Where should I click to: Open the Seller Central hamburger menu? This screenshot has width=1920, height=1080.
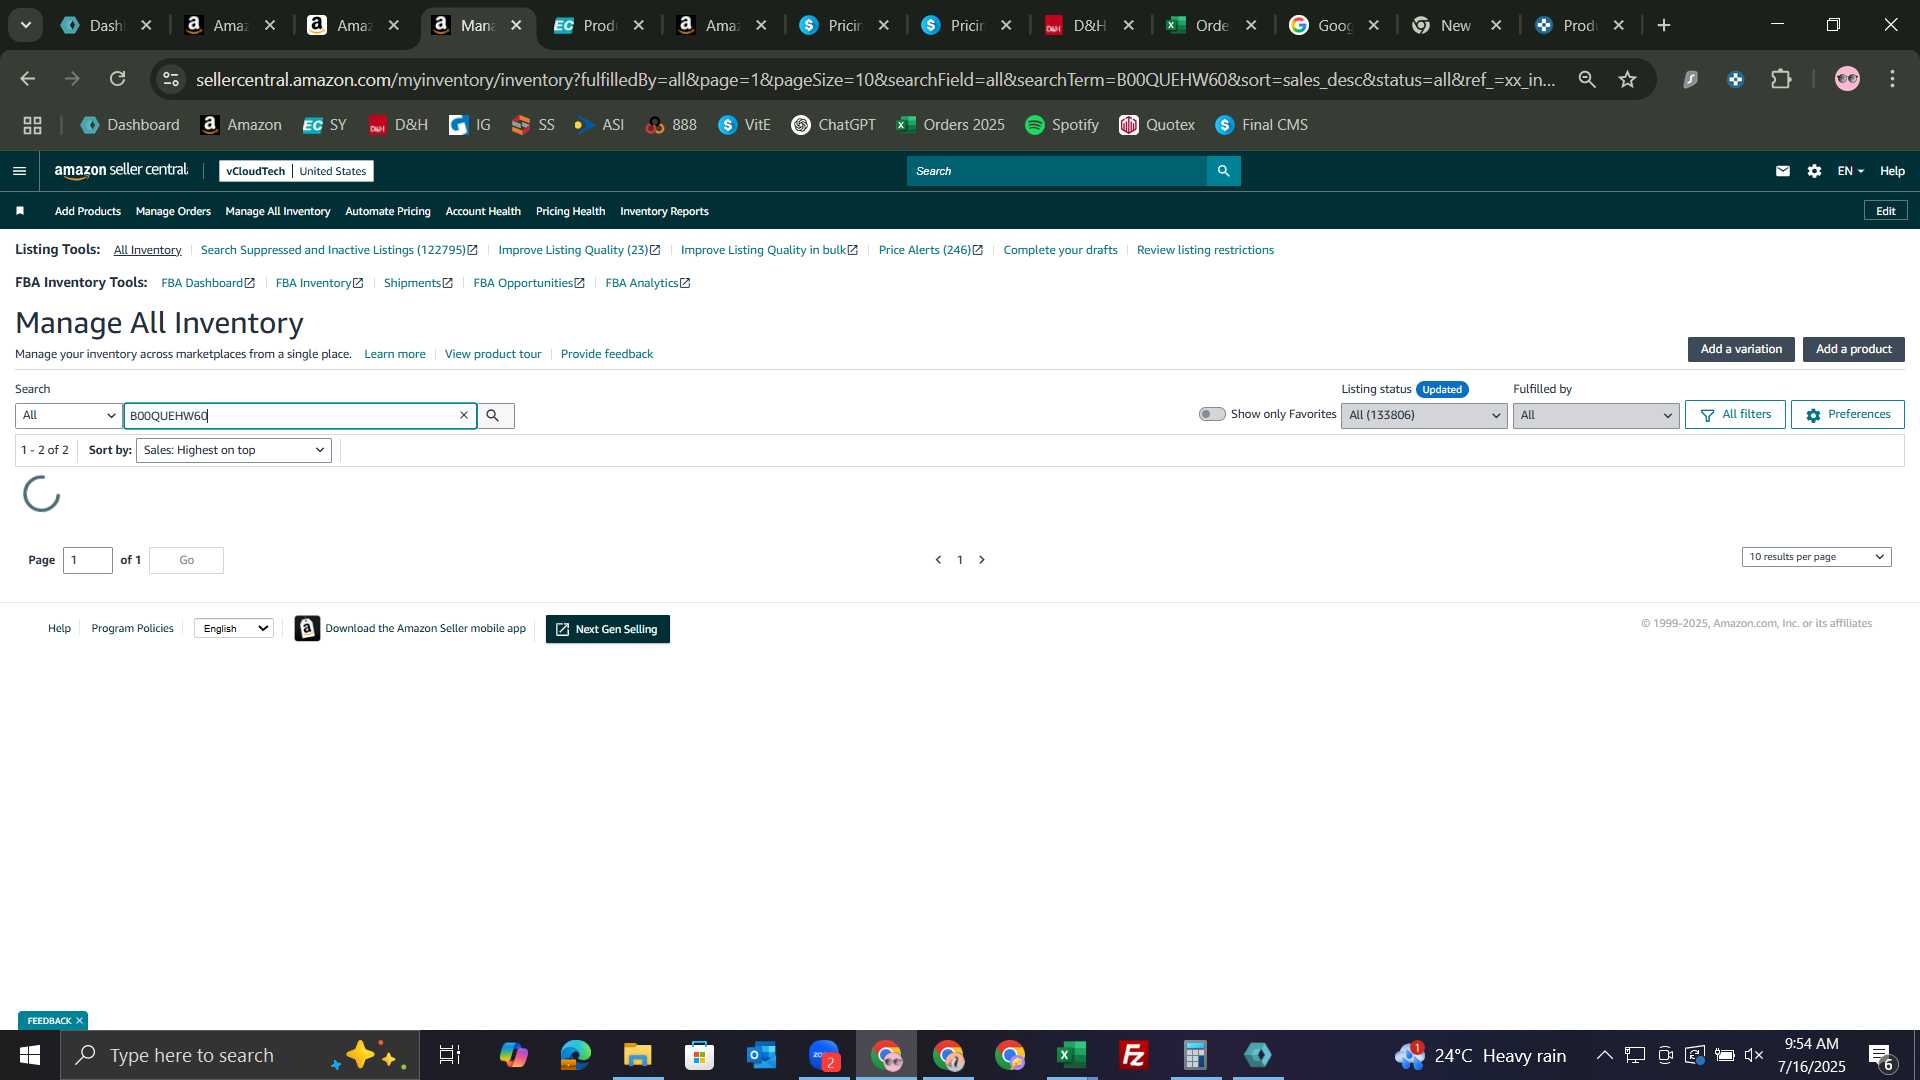[19, 171]
